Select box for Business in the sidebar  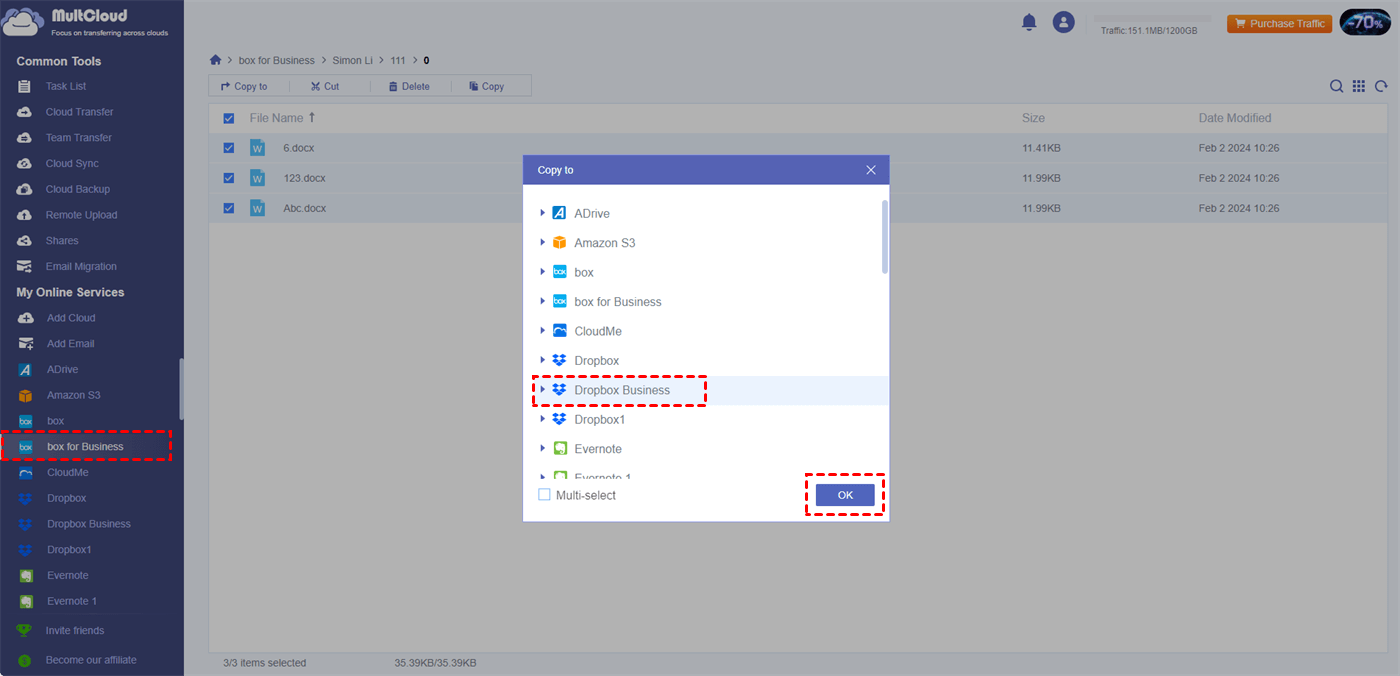click(x=86, y=446)
